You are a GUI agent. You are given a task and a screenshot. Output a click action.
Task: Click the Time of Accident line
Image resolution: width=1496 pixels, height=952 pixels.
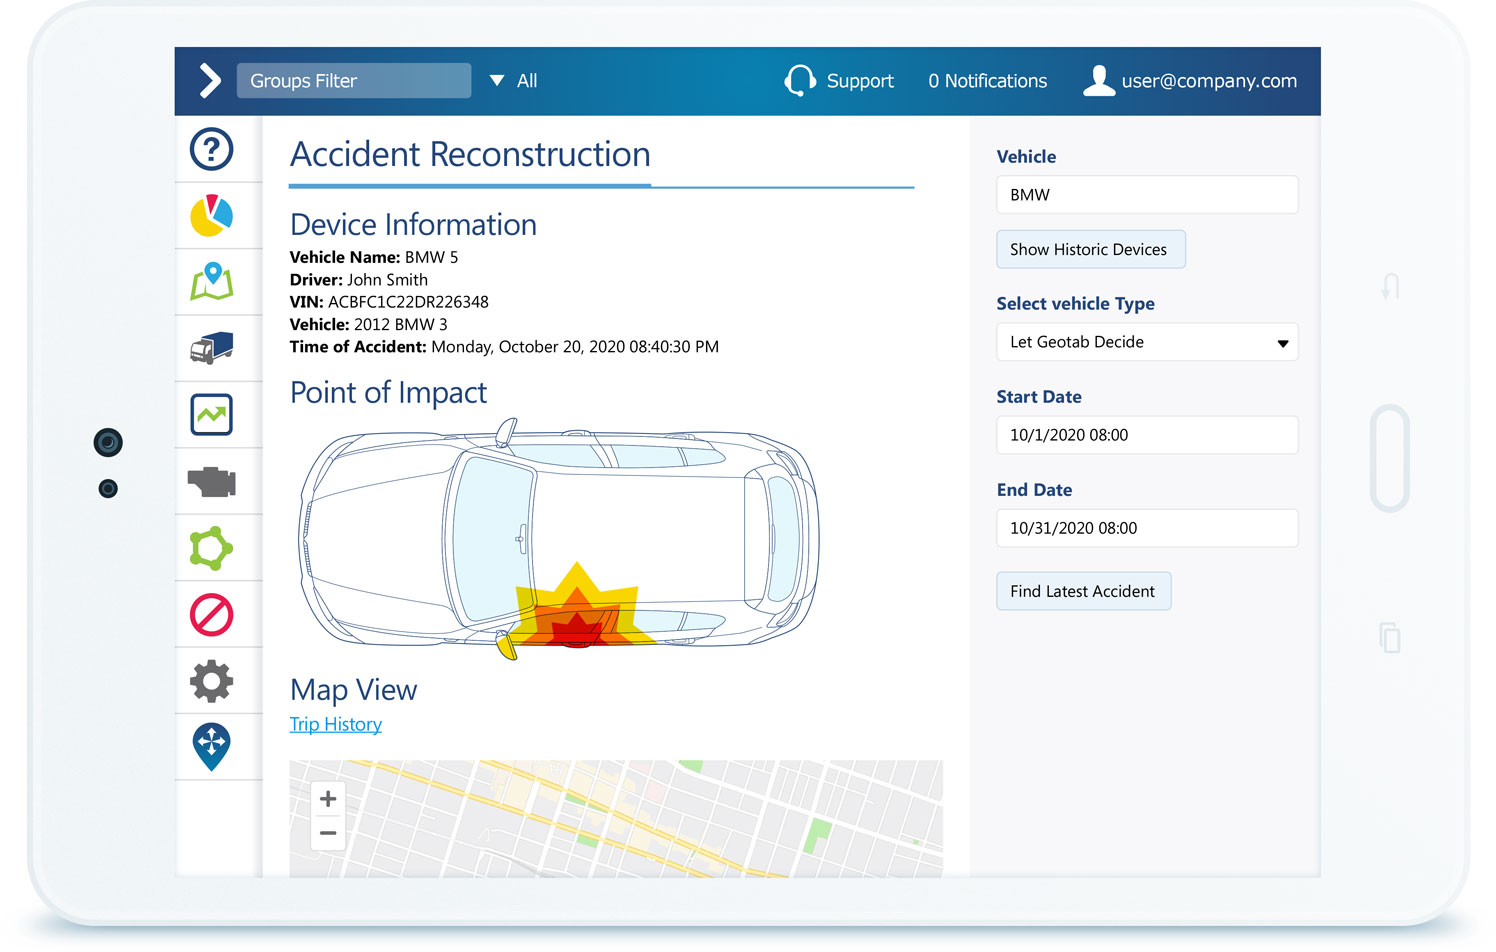point(504,347)
